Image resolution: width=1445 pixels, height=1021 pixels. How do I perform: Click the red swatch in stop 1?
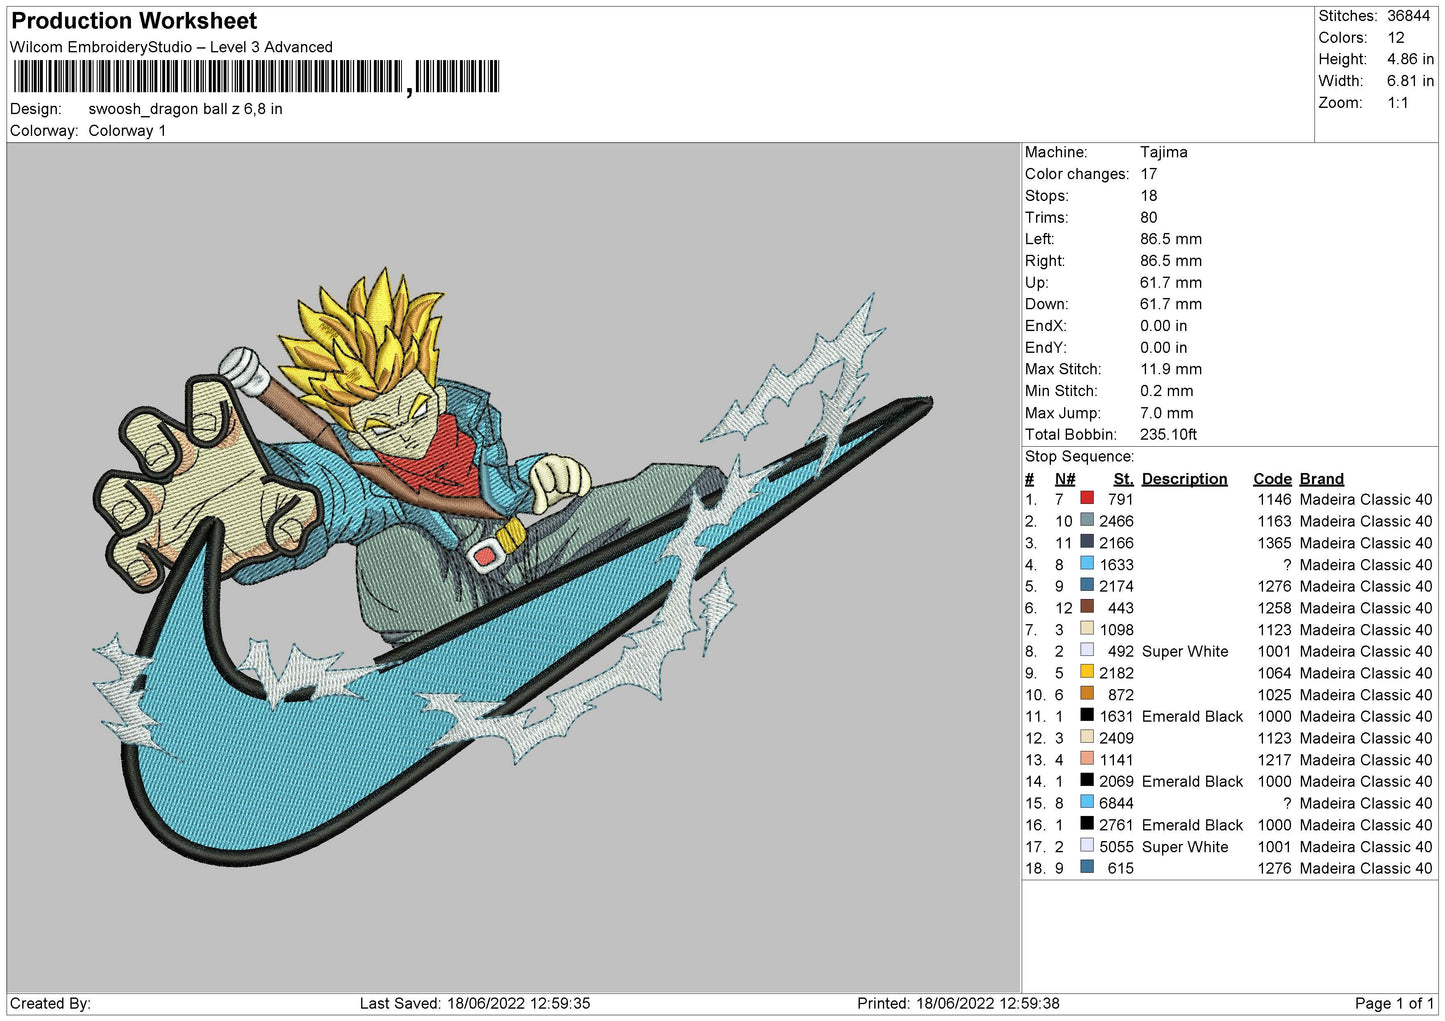click(1087, 498)
